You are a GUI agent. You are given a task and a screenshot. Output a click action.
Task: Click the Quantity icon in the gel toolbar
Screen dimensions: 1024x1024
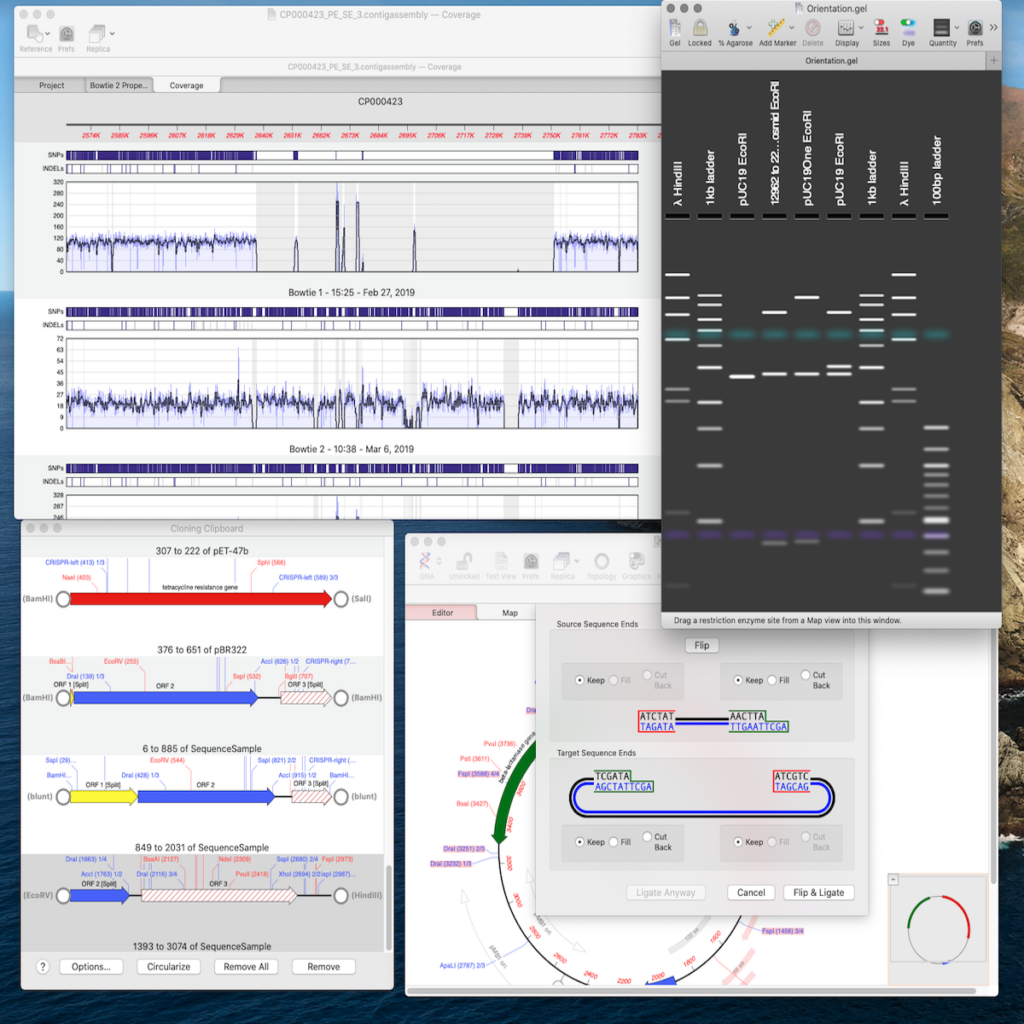tap(941, 28)
